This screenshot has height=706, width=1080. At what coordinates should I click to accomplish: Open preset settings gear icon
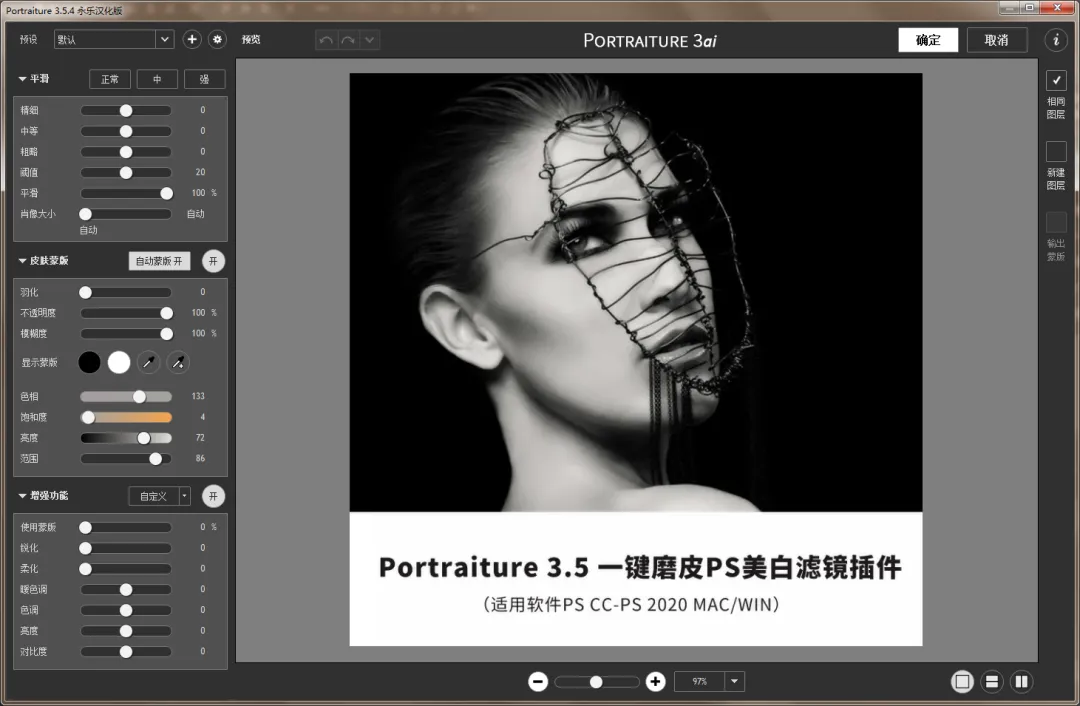[x=218, y=40]
